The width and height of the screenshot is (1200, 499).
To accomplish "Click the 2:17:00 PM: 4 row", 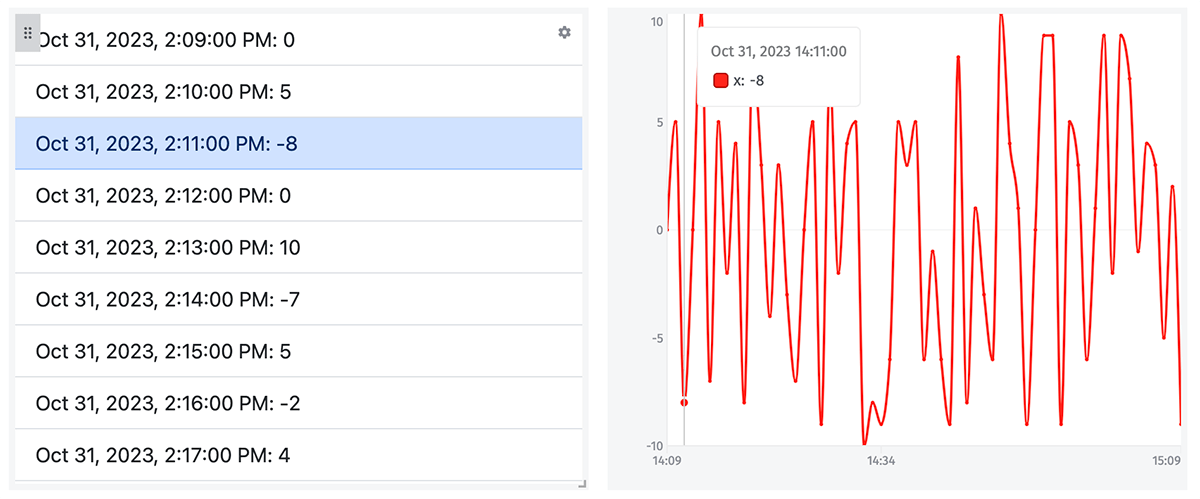I will (x=299, y=456).
